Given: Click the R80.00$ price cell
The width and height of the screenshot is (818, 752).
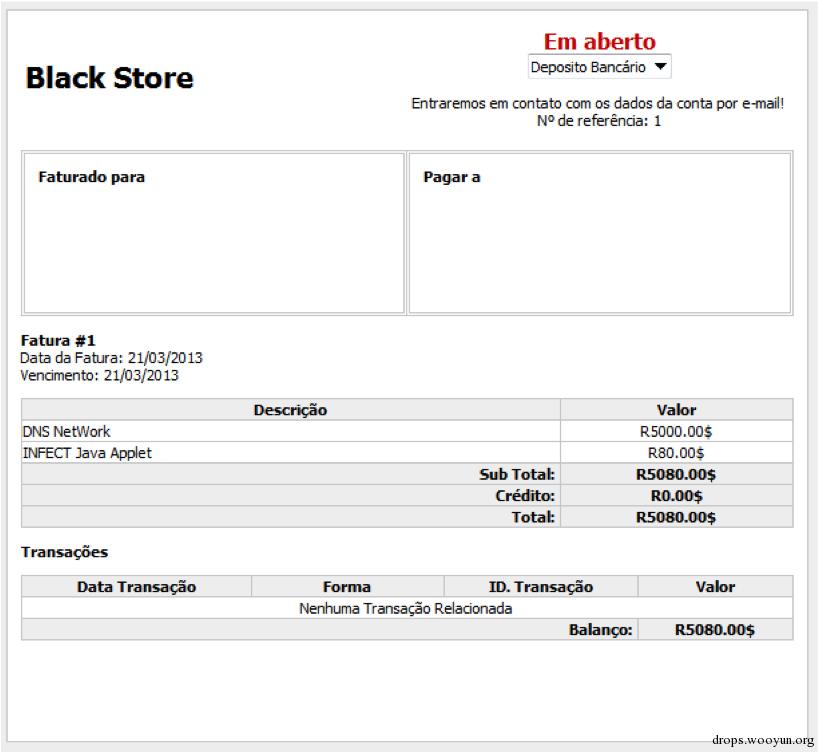Looking at the screenshot, I should 676,453.
